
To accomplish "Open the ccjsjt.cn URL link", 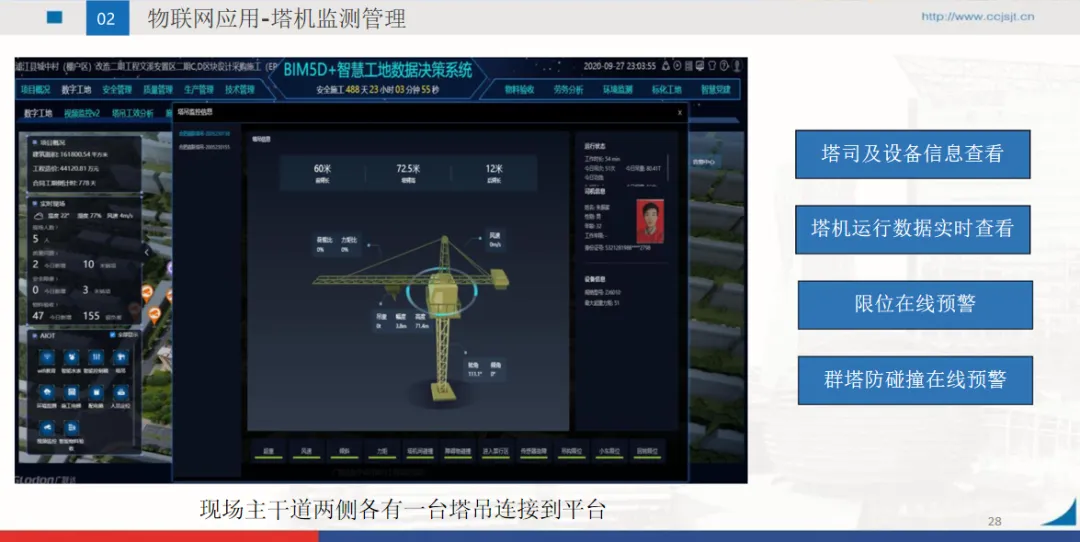I will pos(977,17).
